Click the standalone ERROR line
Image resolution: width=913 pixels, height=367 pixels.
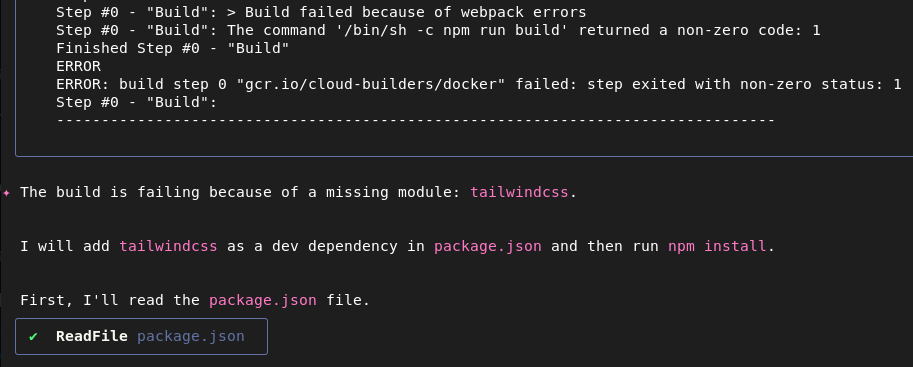point(79,66)
